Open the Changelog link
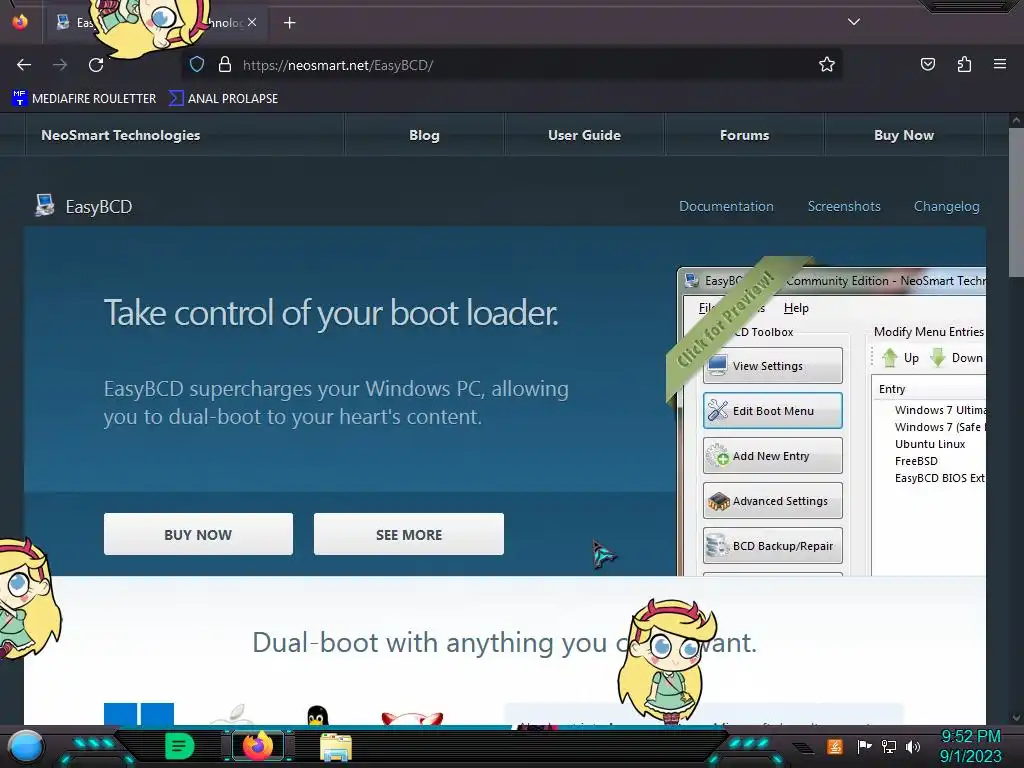Image resolution: width=1024 pixels, height=768 pixels. (x=946, y=206)
